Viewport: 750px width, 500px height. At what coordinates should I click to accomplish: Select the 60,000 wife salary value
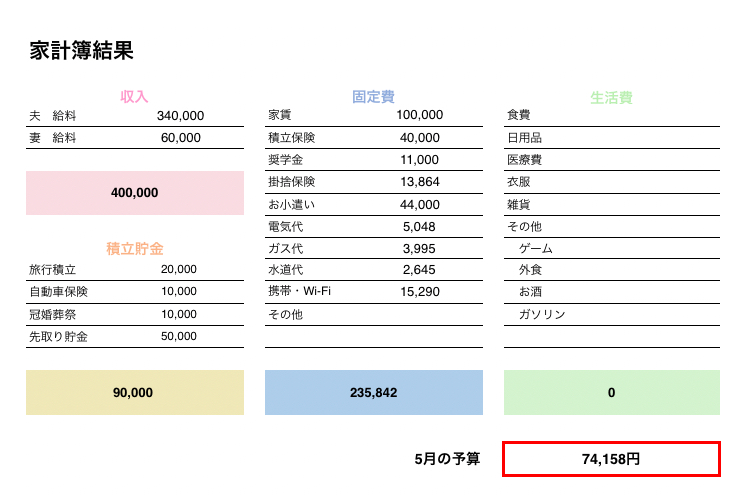[180, 138]
